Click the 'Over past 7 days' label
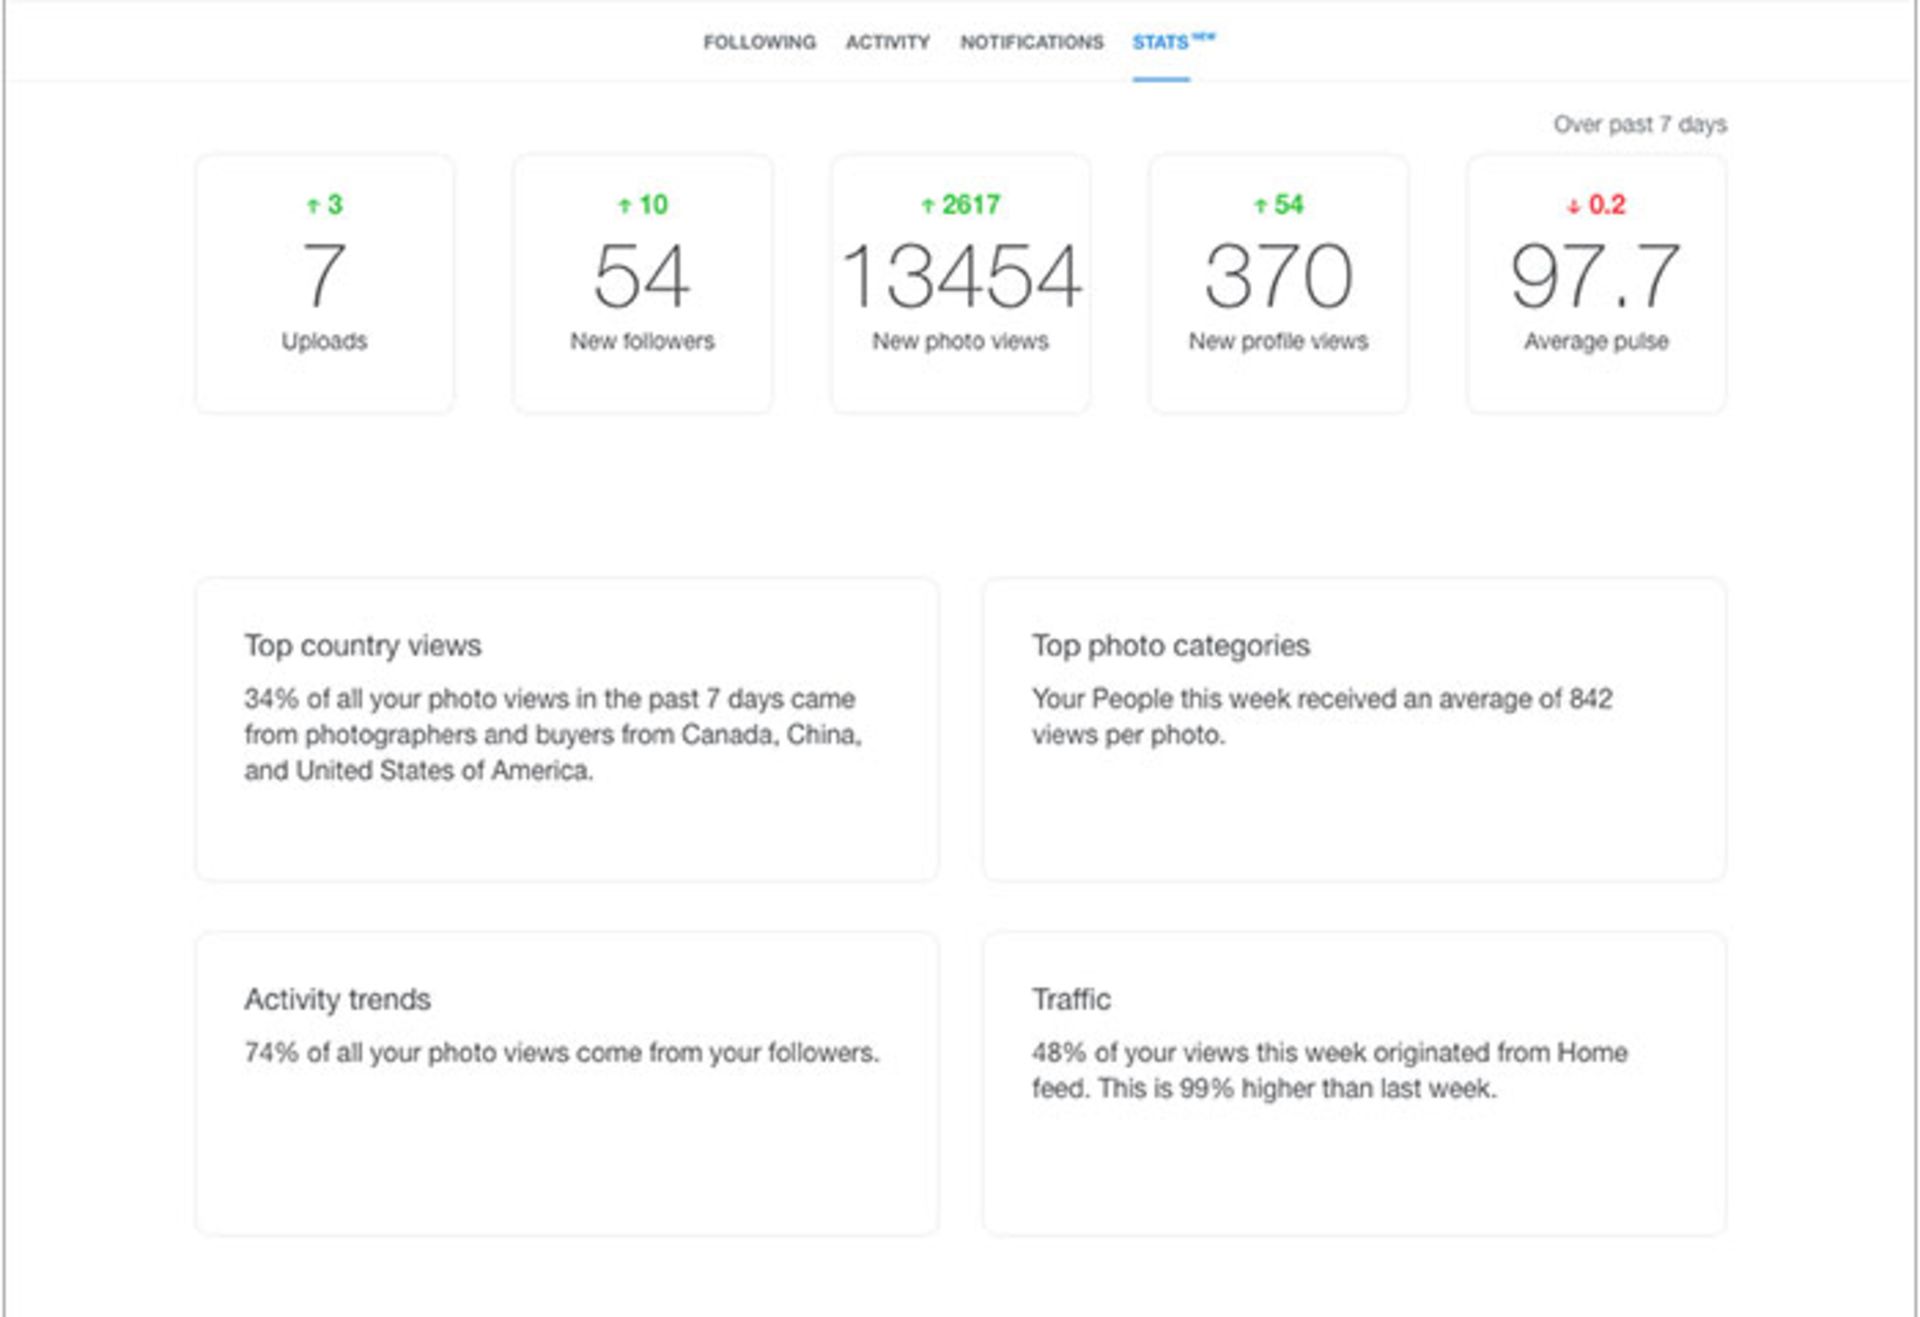 point(1639,124)
